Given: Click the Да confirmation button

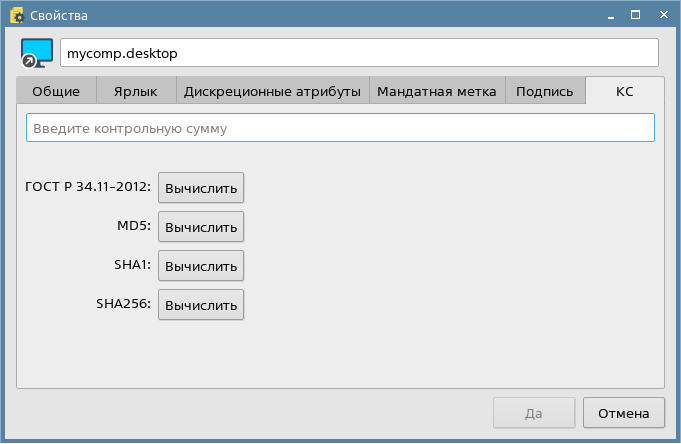Looking at the screenshot, I should 534,412.
